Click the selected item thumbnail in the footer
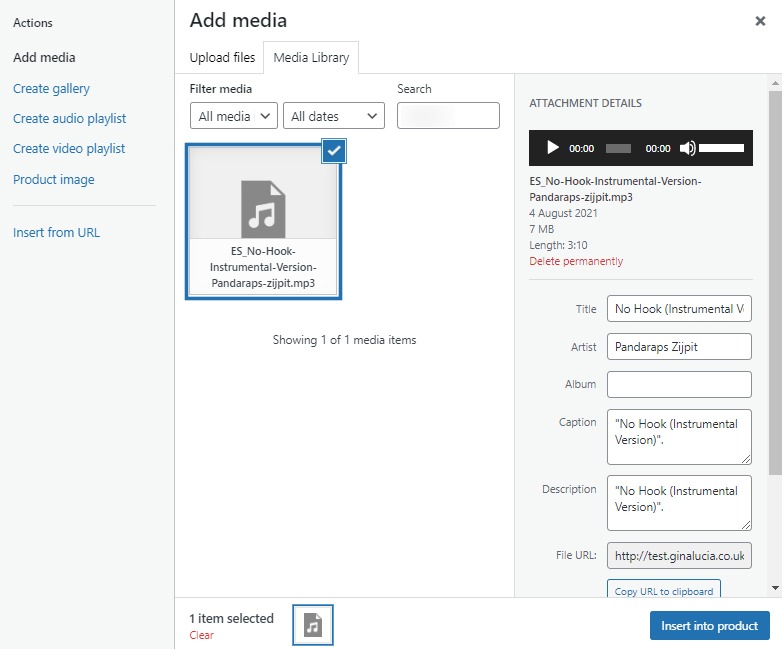Screen dimensions: 782x649 (313, 625)
